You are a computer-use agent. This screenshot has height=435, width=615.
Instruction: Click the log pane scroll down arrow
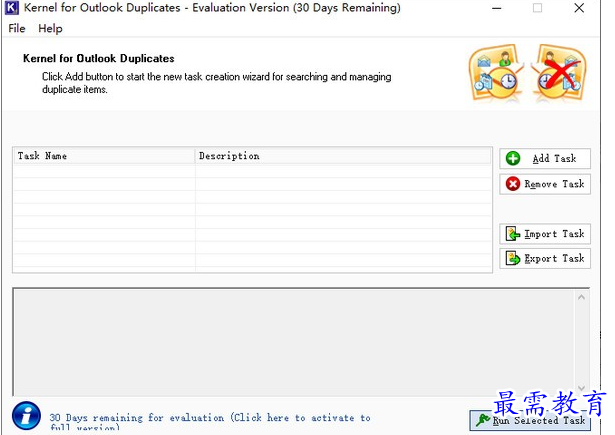point(582,388)
